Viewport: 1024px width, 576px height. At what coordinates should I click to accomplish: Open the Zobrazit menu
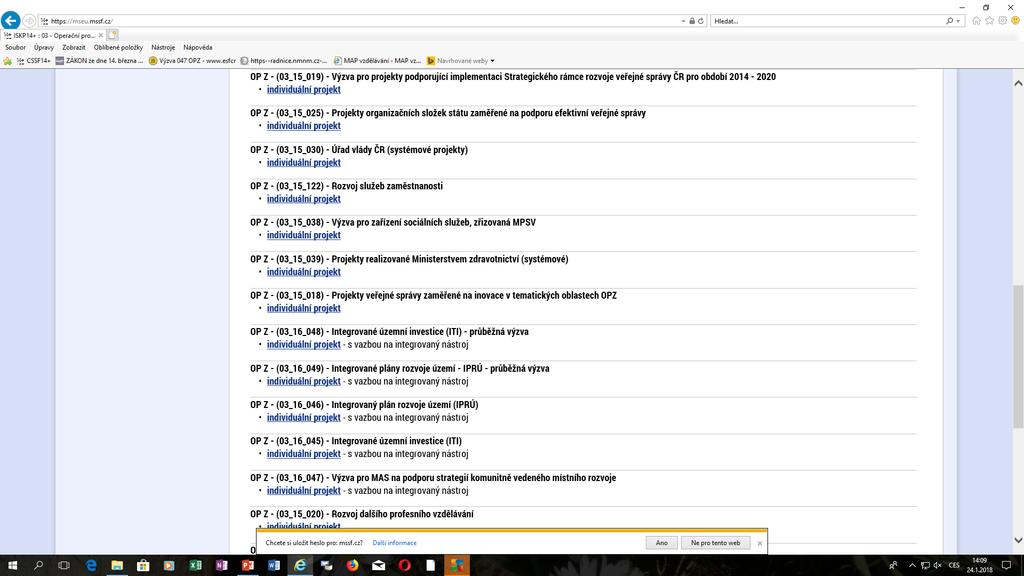tap(74, 48)
